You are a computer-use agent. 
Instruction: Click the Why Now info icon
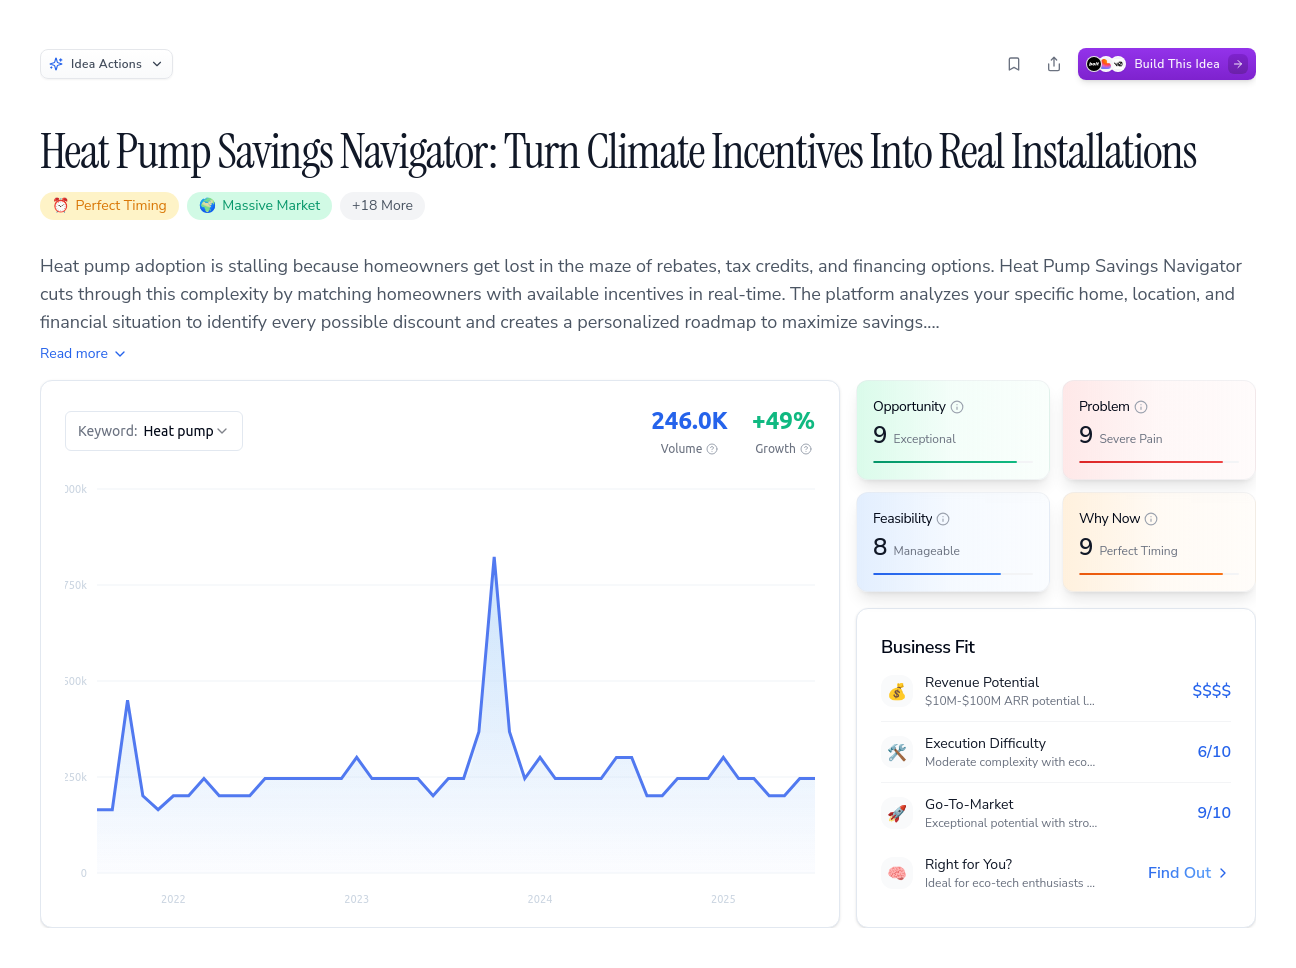[x=1151, y=519]
